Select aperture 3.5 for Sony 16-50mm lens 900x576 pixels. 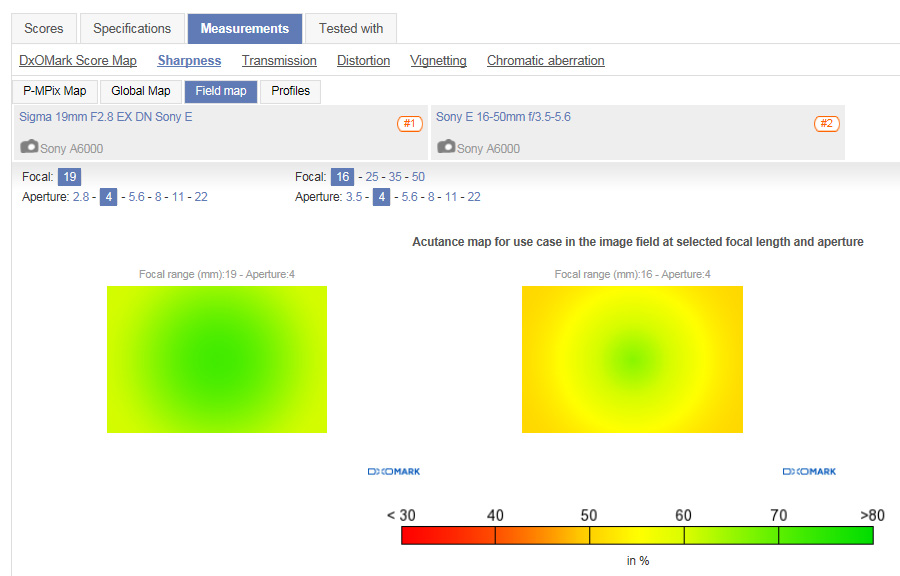tap(354, 197)
